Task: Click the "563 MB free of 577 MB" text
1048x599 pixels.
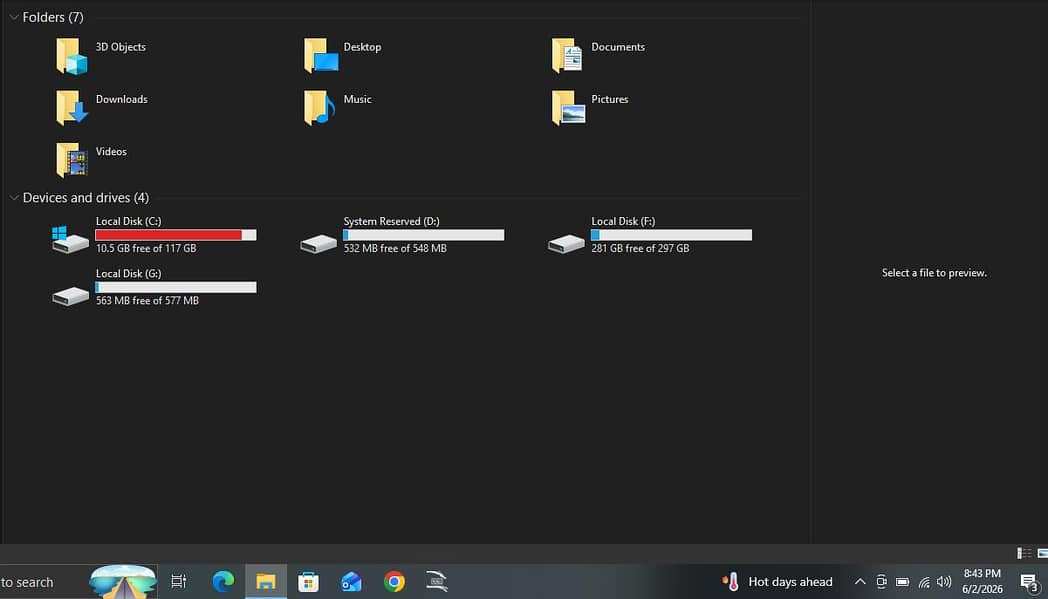Action: tap(147, 300)
